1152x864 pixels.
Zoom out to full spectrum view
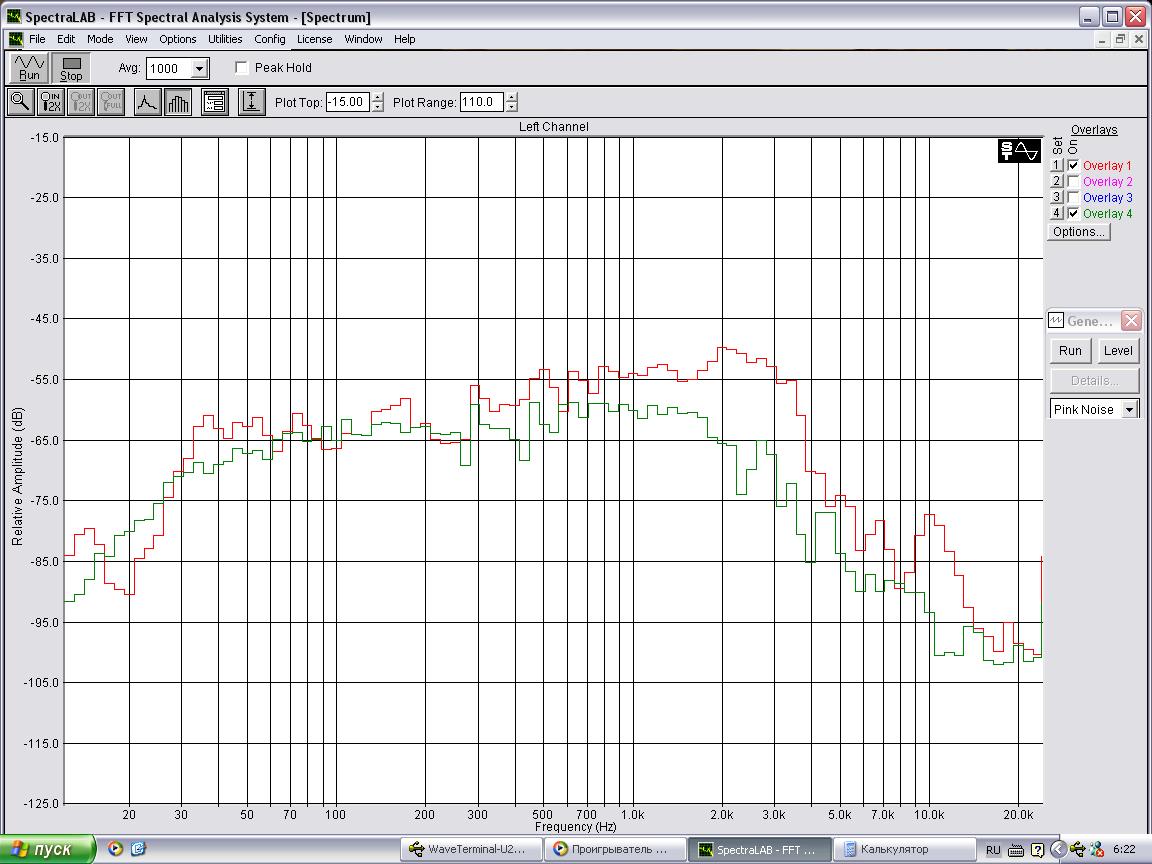(x=111, y=102)
